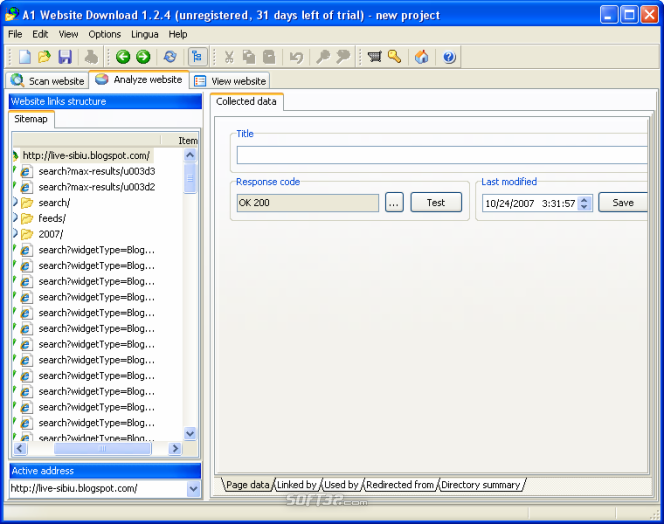Open help with the question mark icon
Screen dimensions: 664x524
449,57
